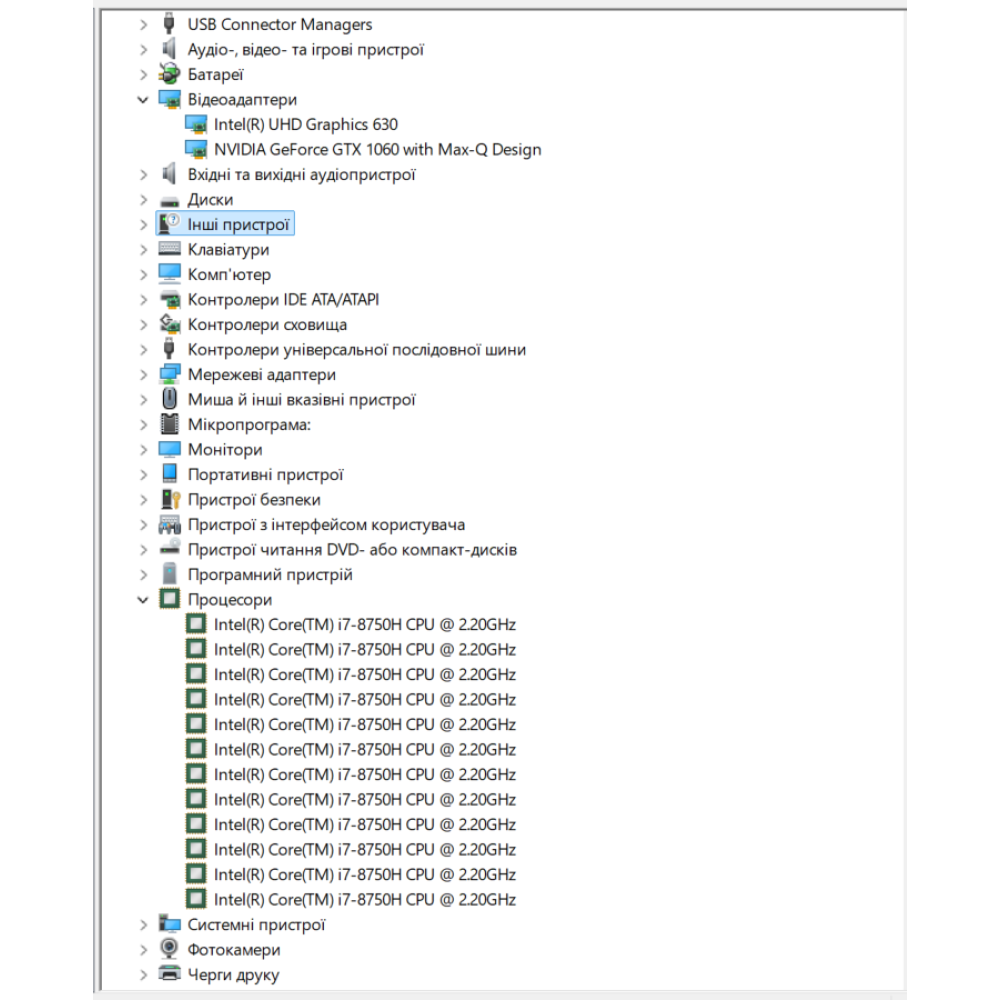Screen dimensions: 1000x1000
Task: Click the disk drive icon beside Диски
Action: click(169, 201)
